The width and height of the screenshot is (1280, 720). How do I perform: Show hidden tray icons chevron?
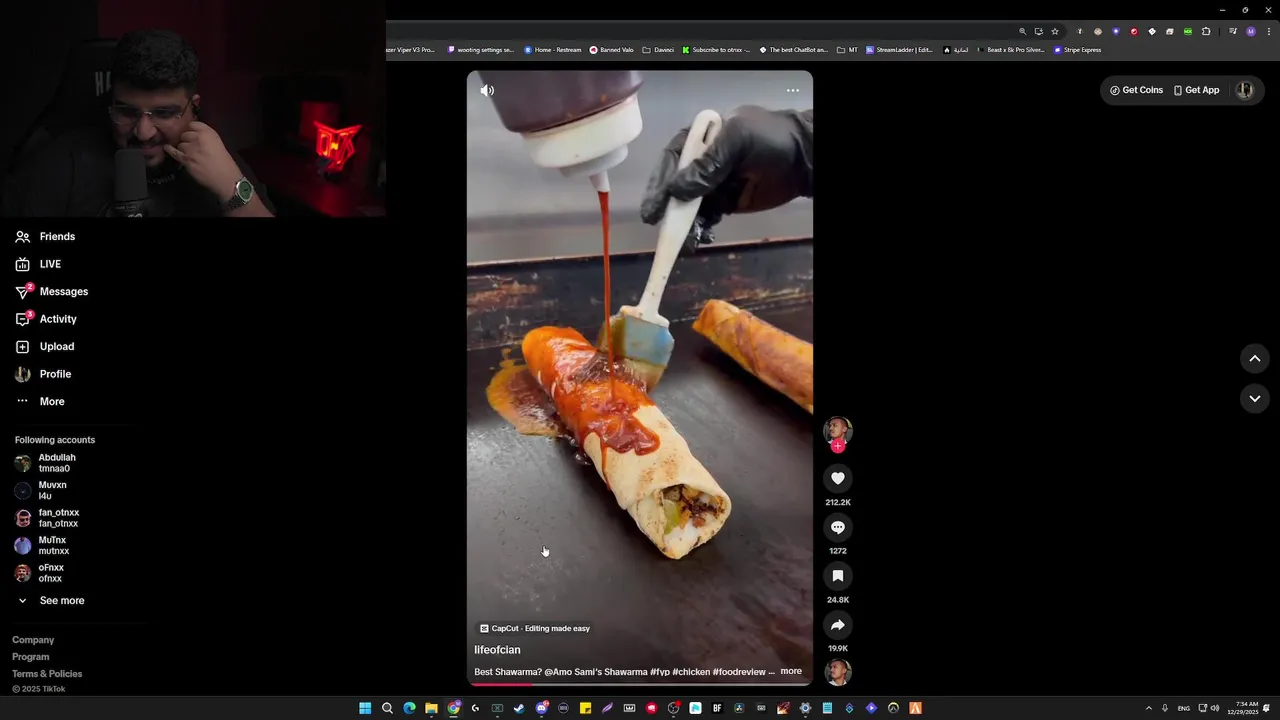click(x=1148, y=708)
